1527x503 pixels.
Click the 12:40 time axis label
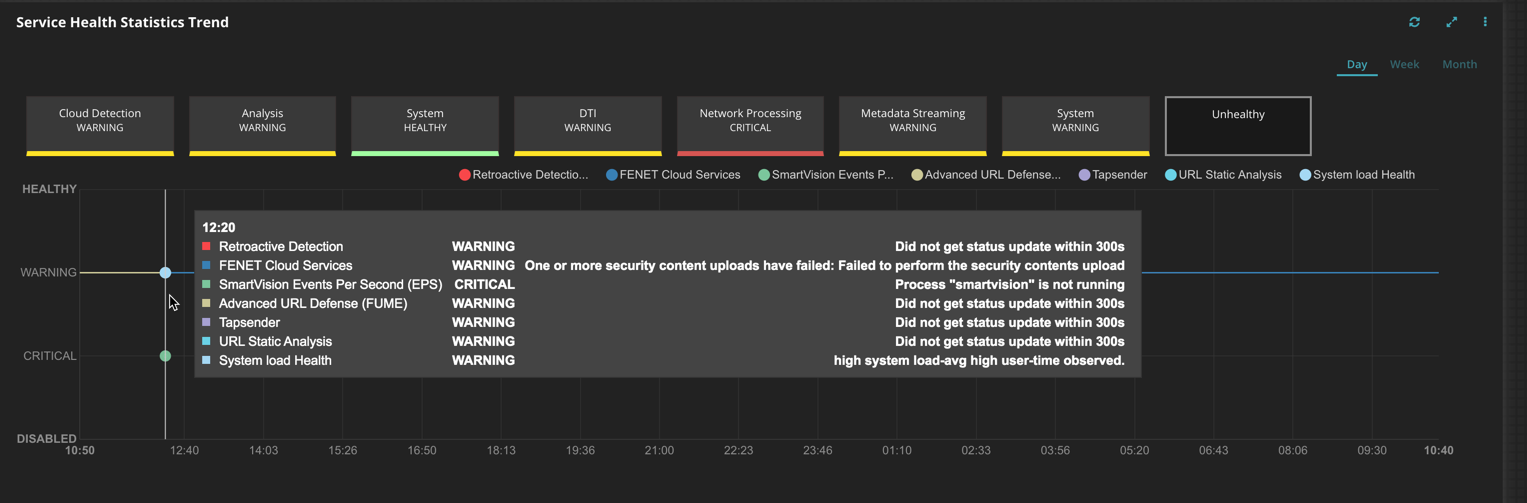click(184, 451)
